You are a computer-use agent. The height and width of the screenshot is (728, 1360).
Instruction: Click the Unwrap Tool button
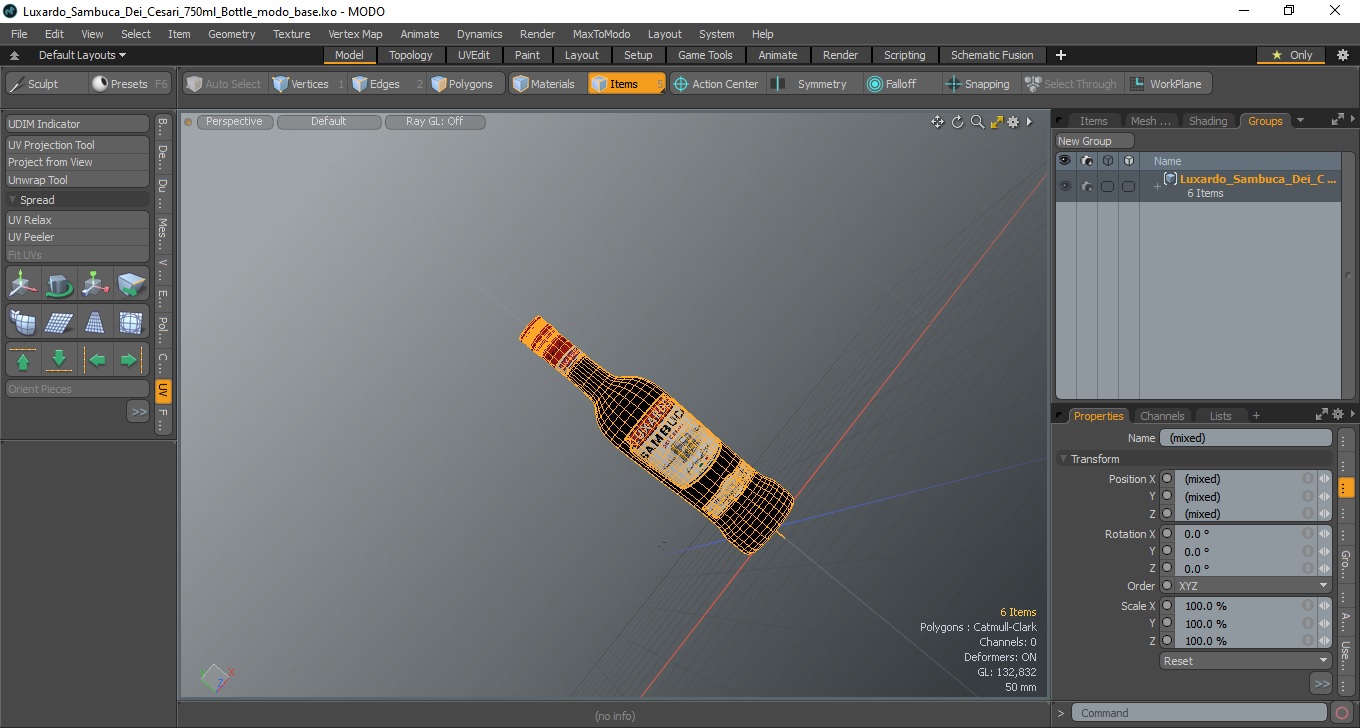pyautogui.click(x=78, y=180)
